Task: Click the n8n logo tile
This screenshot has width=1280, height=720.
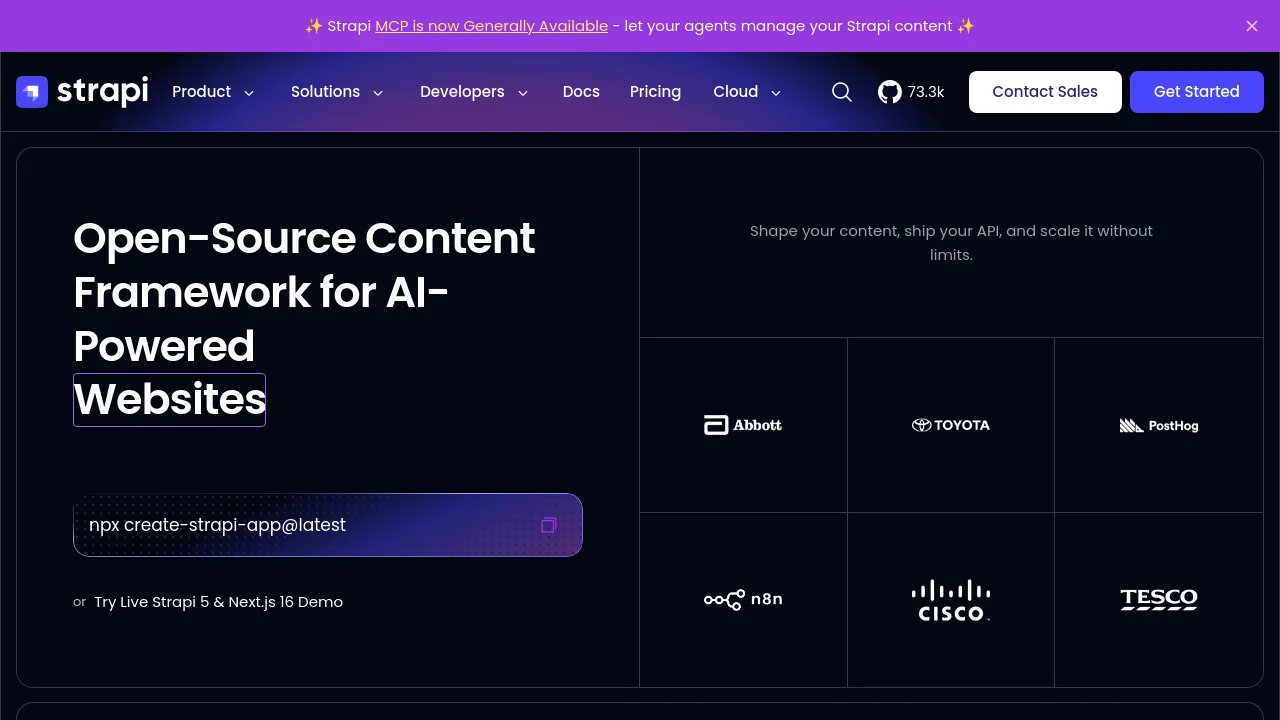Action: [x=743, y=600]
